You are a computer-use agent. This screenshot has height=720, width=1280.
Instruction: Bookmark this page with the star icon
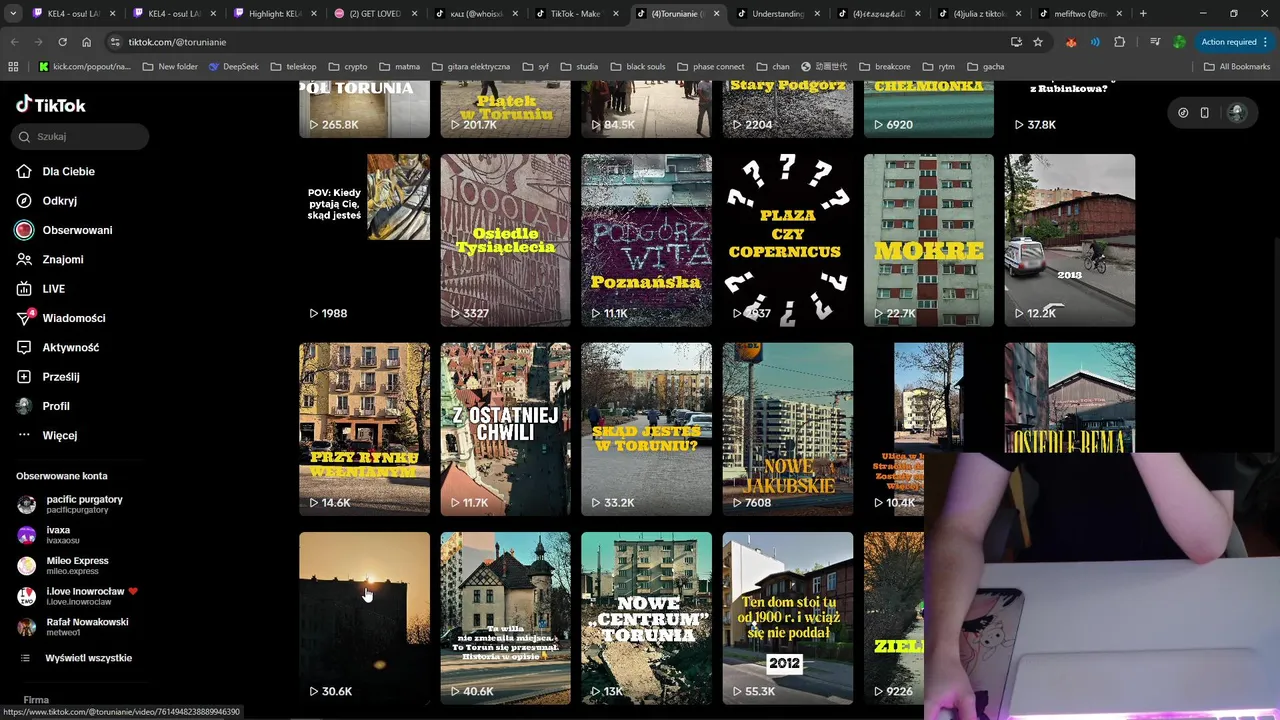1038,42
